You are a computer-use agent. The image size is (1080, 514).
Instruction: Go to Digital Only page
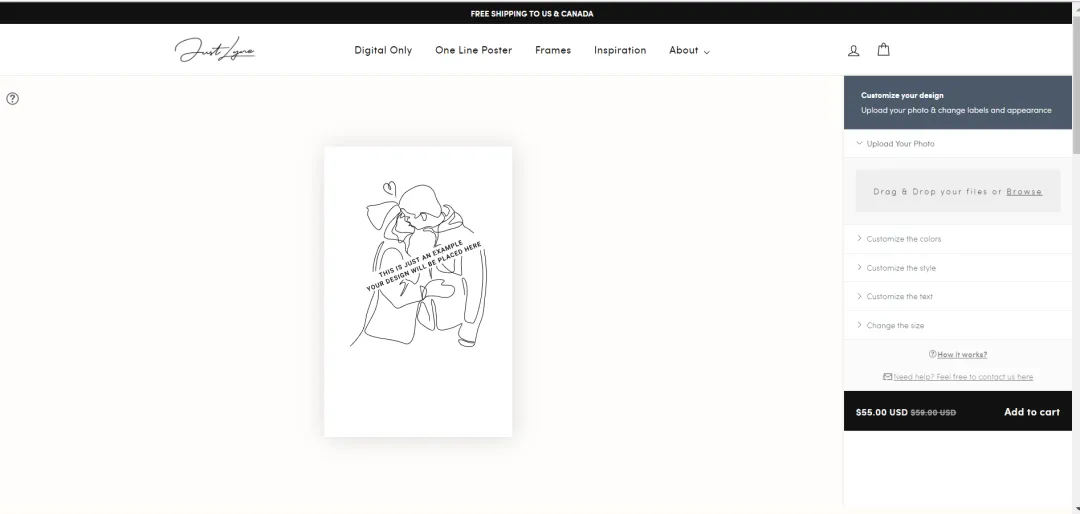(x=383, y=50)
